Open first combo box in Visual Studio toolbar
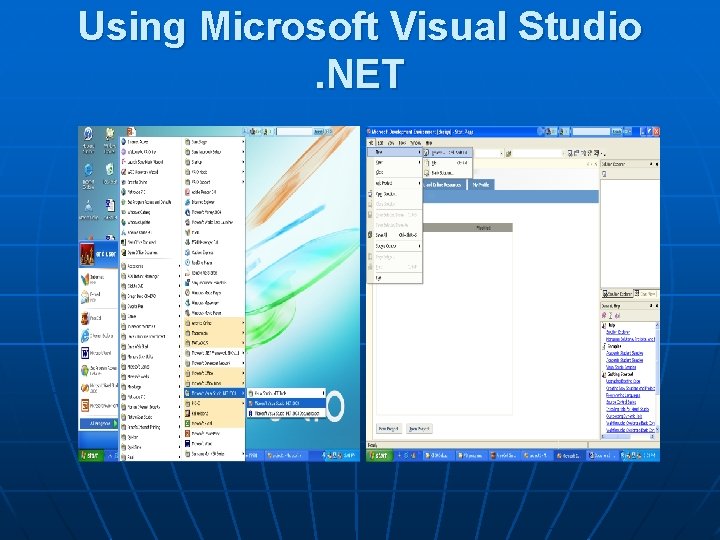This screenshot has height=540, width=720. (488, 153)
